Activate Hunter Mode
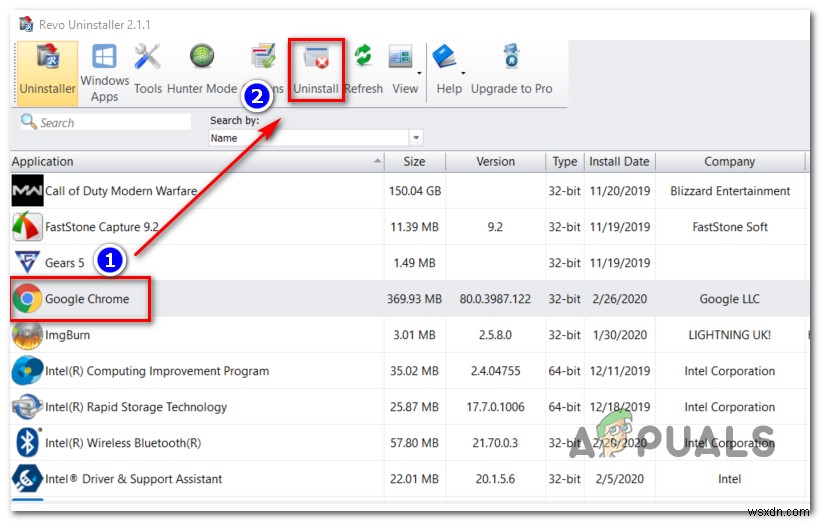 tap(202, 70)
